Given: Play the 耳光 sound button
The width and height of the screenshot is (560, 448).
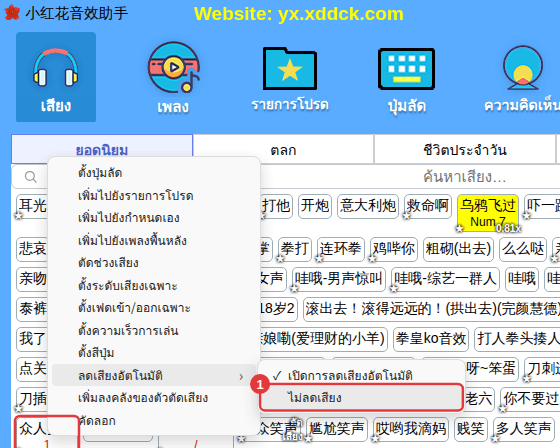Looking at the screenshot, I should 32,206.
